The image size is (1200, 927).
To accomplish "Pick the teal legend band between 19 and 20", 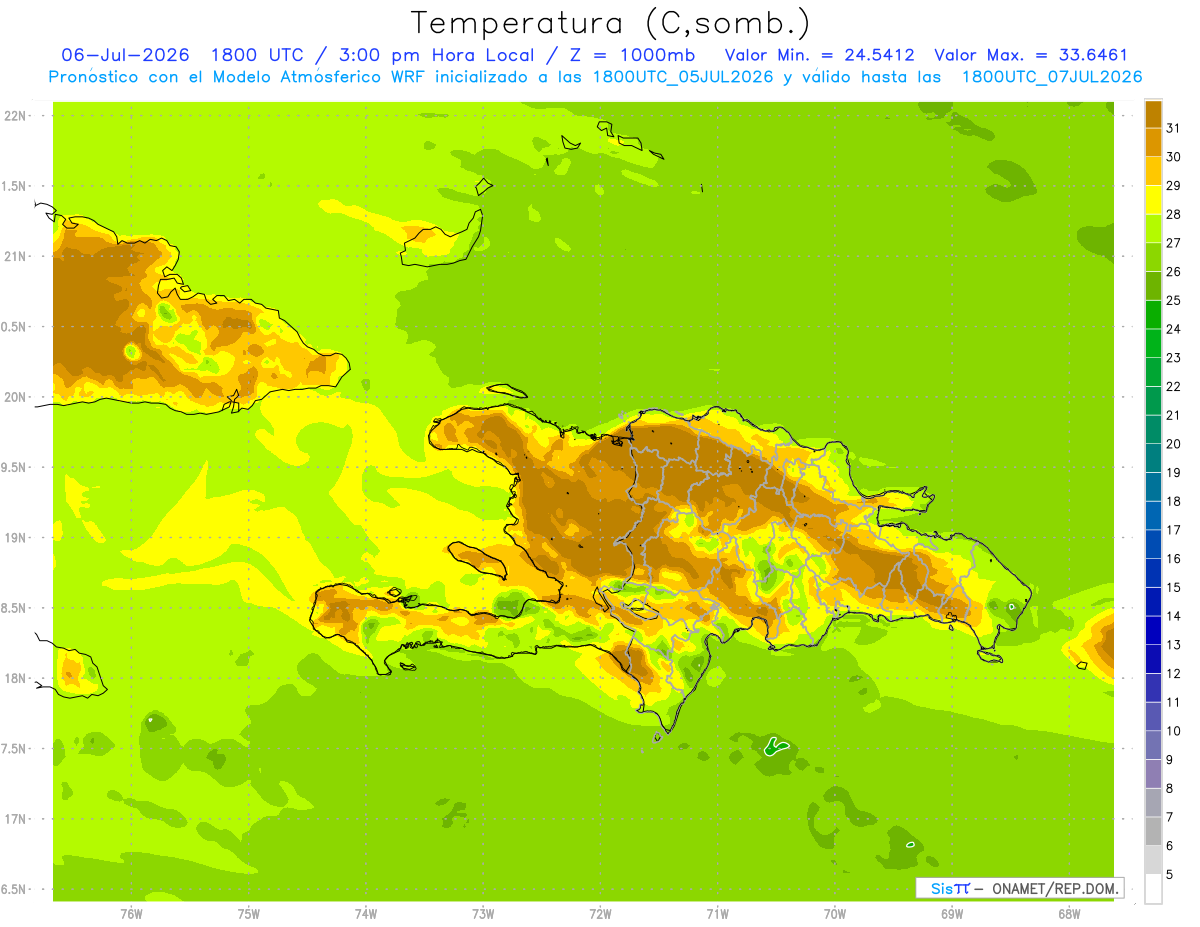I will pyautogui.click(x=1153, y=458).
